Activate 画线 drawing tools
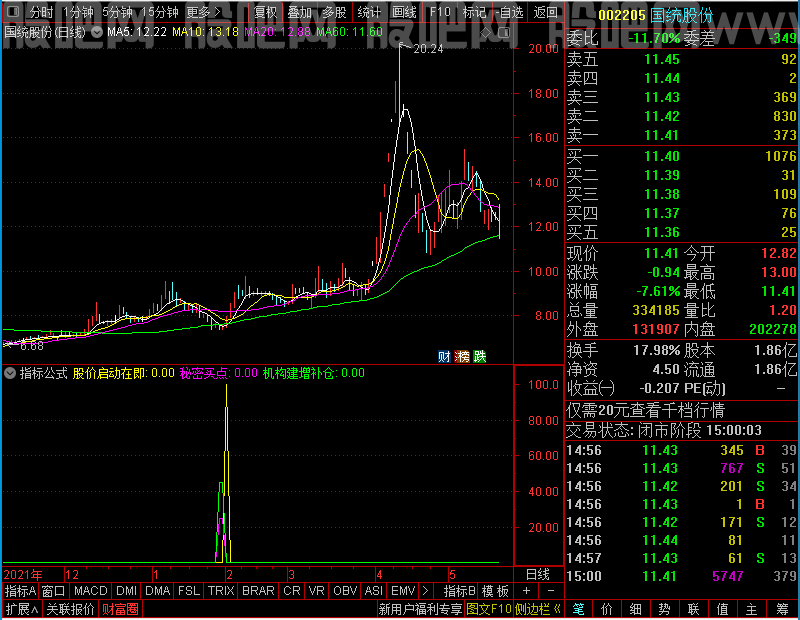The image size is (800, 620). point(404,12)
